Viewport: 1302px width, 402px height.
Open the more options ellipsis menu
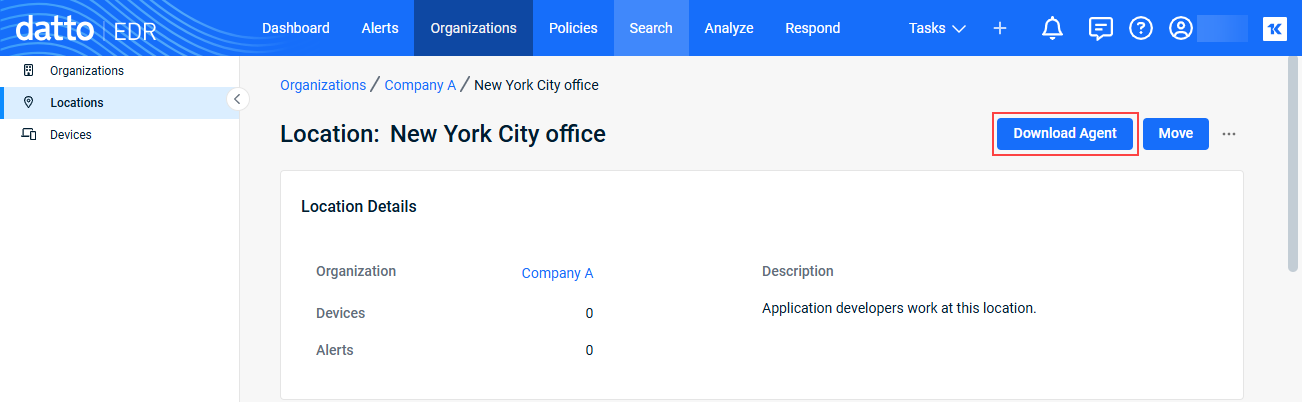[1229, 134]
